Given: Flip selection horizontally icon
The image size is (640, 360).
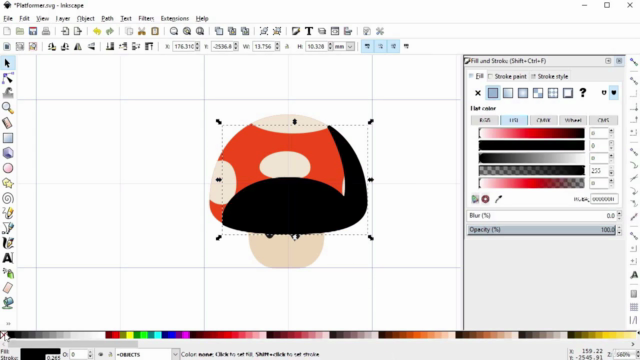Looking at the screenshot, I should (x=78, y=47).
